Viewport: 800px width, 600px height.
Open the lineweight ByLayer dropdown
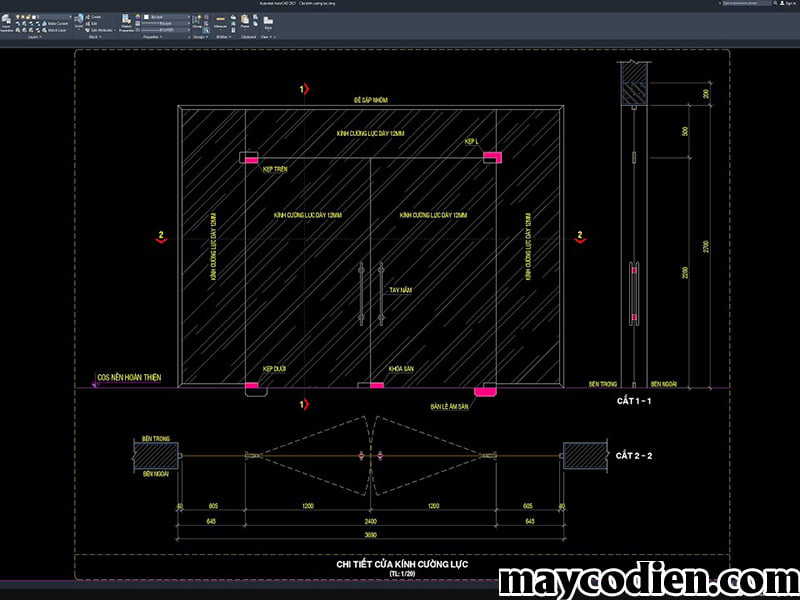pyautogui.click(x=165, y=23)
